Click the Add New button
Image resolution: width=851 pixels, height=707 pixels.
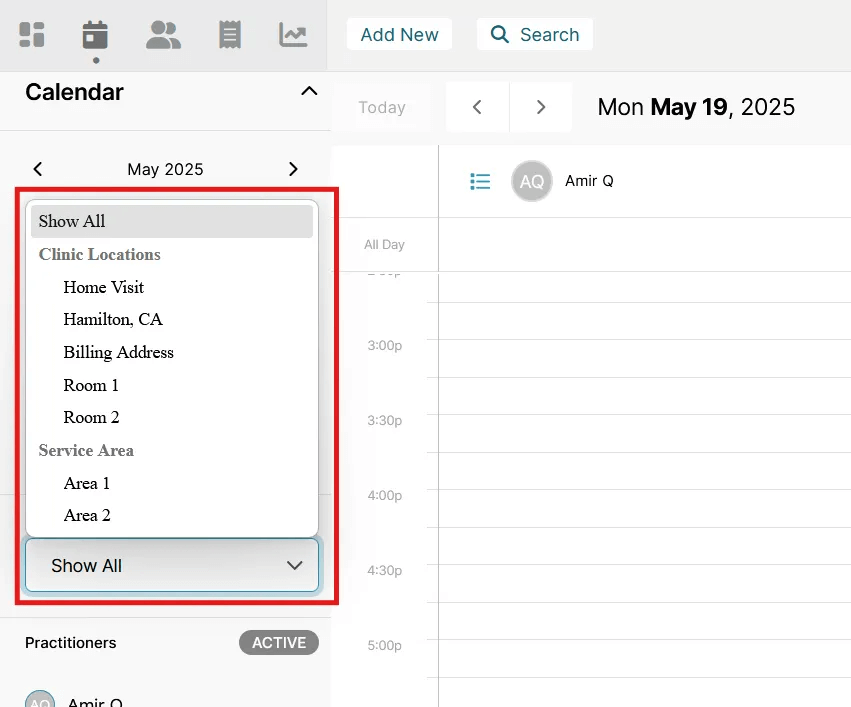click(399, 34)
